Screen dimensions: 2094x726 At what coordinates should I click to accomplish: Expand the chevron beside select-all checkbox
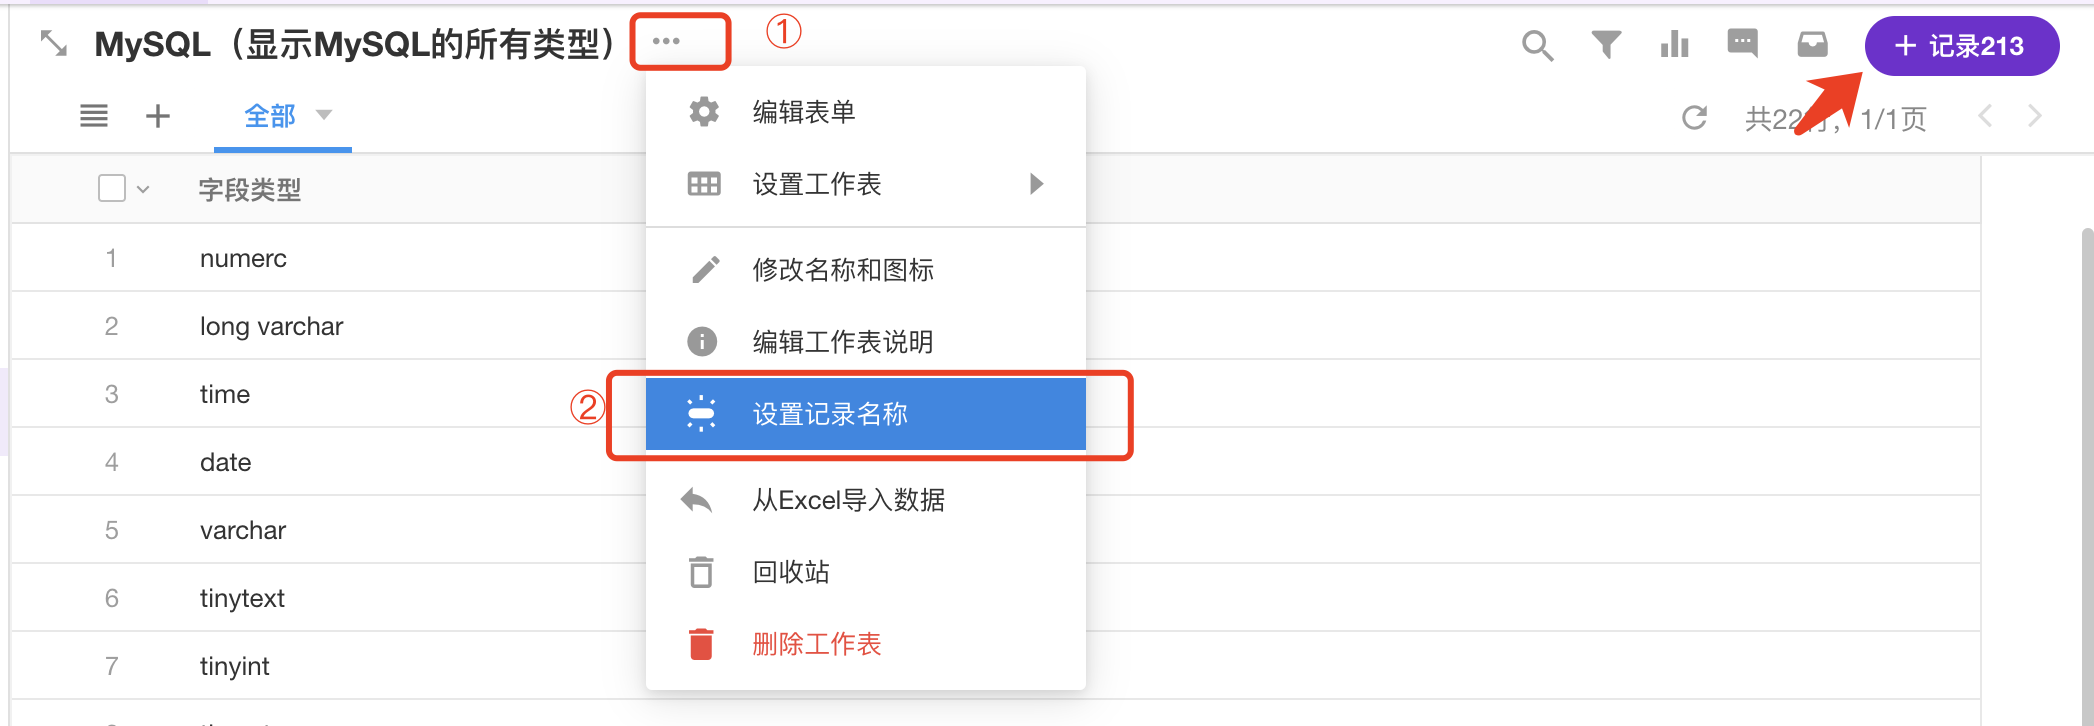143,189
